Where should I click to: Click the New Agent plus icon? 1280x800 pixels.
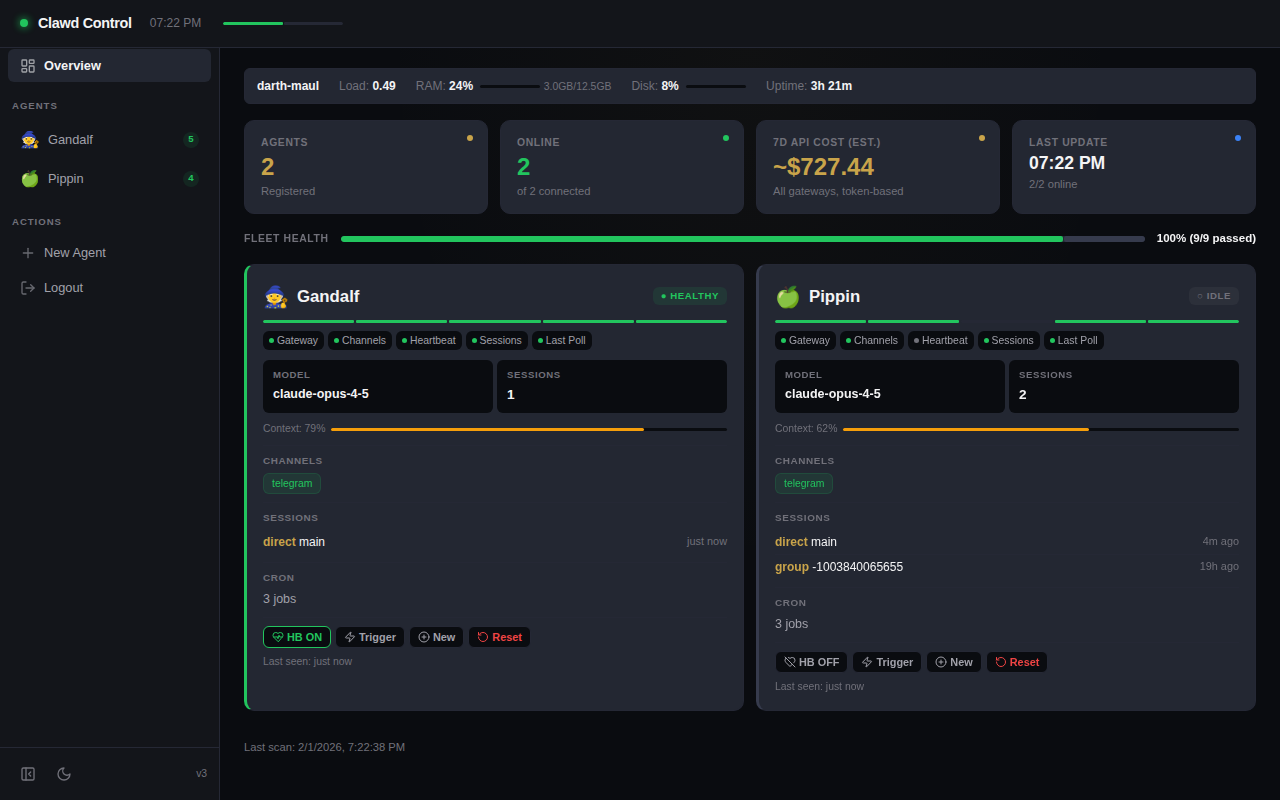[x=28, y=253]
